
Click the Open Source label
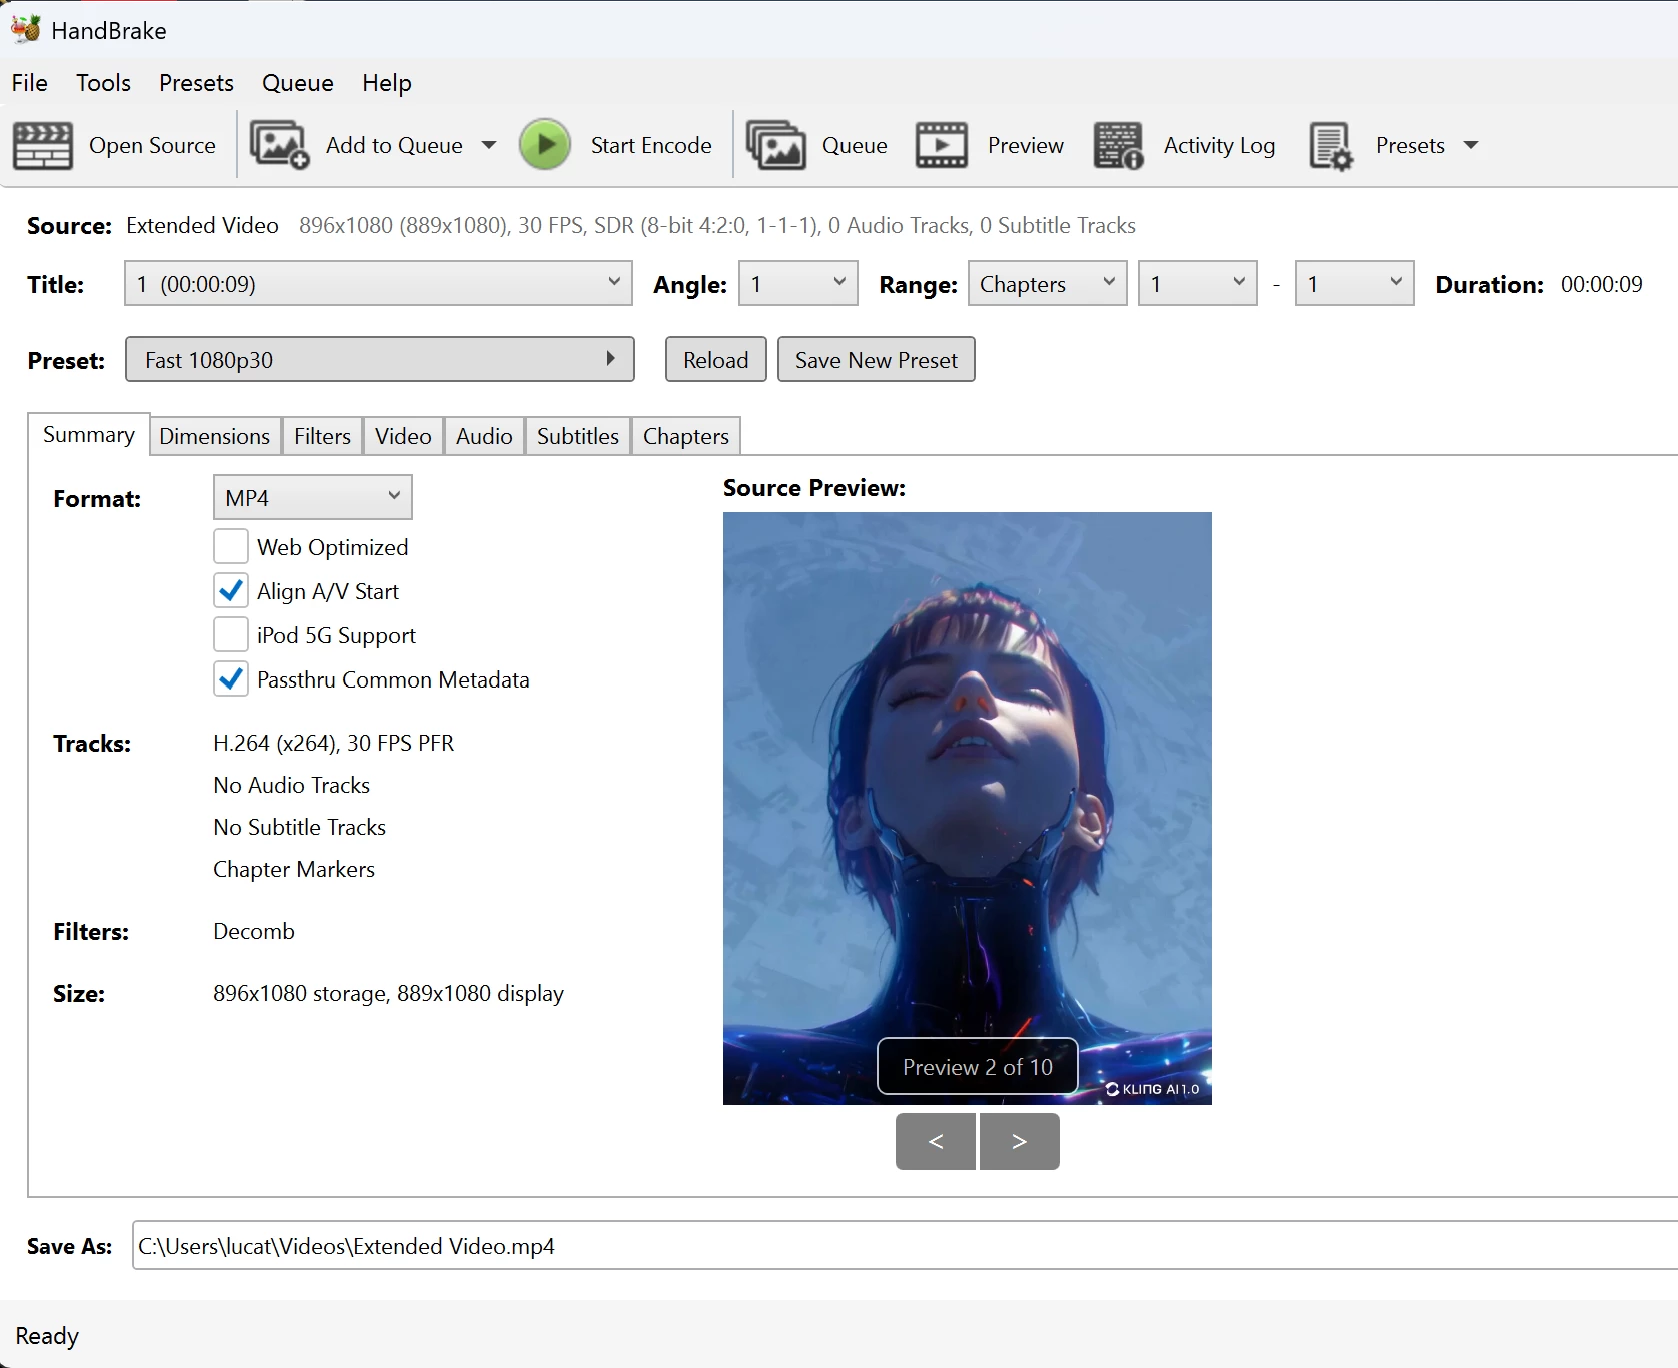pos(152,145)
